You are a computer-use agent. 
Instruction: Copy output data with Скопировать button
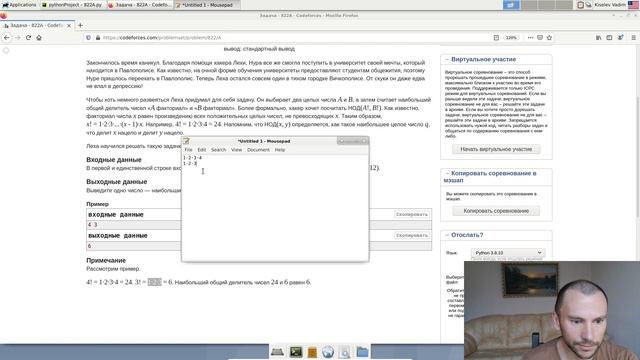tap(412, 236)
